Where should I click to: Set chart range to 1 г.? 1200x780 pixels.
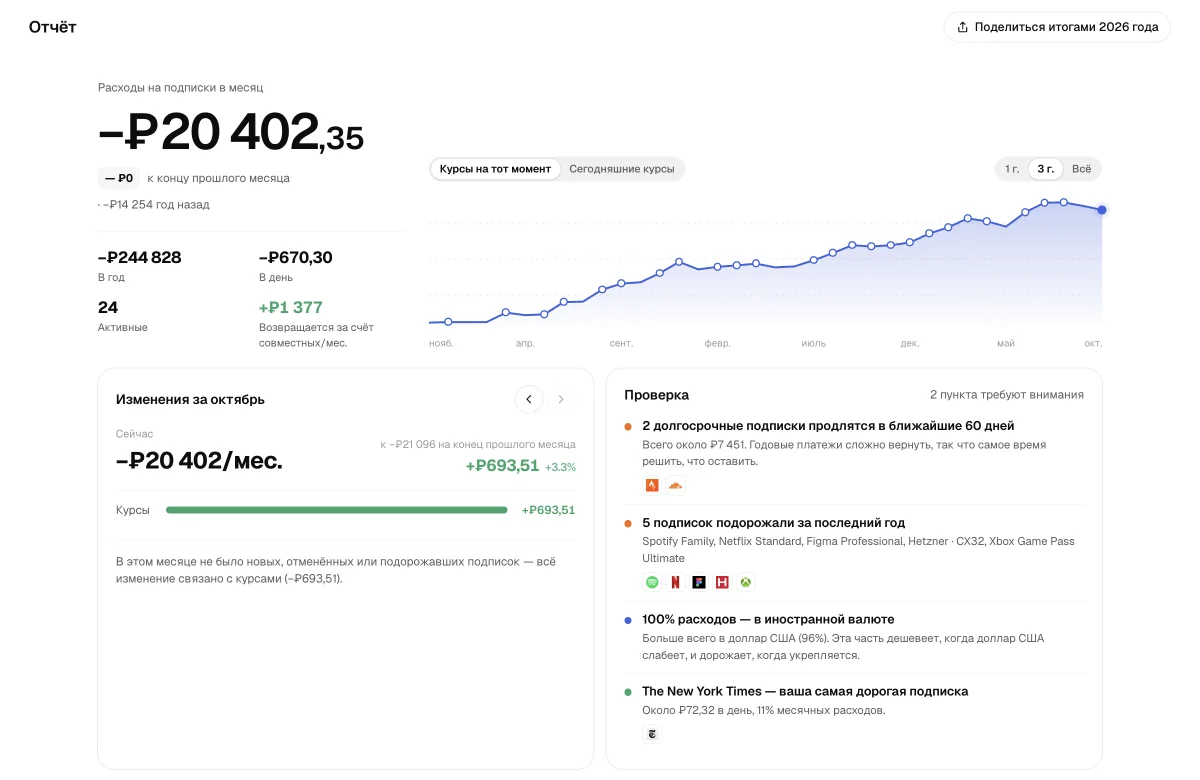pyautogui.click(x=1012, y=169)
